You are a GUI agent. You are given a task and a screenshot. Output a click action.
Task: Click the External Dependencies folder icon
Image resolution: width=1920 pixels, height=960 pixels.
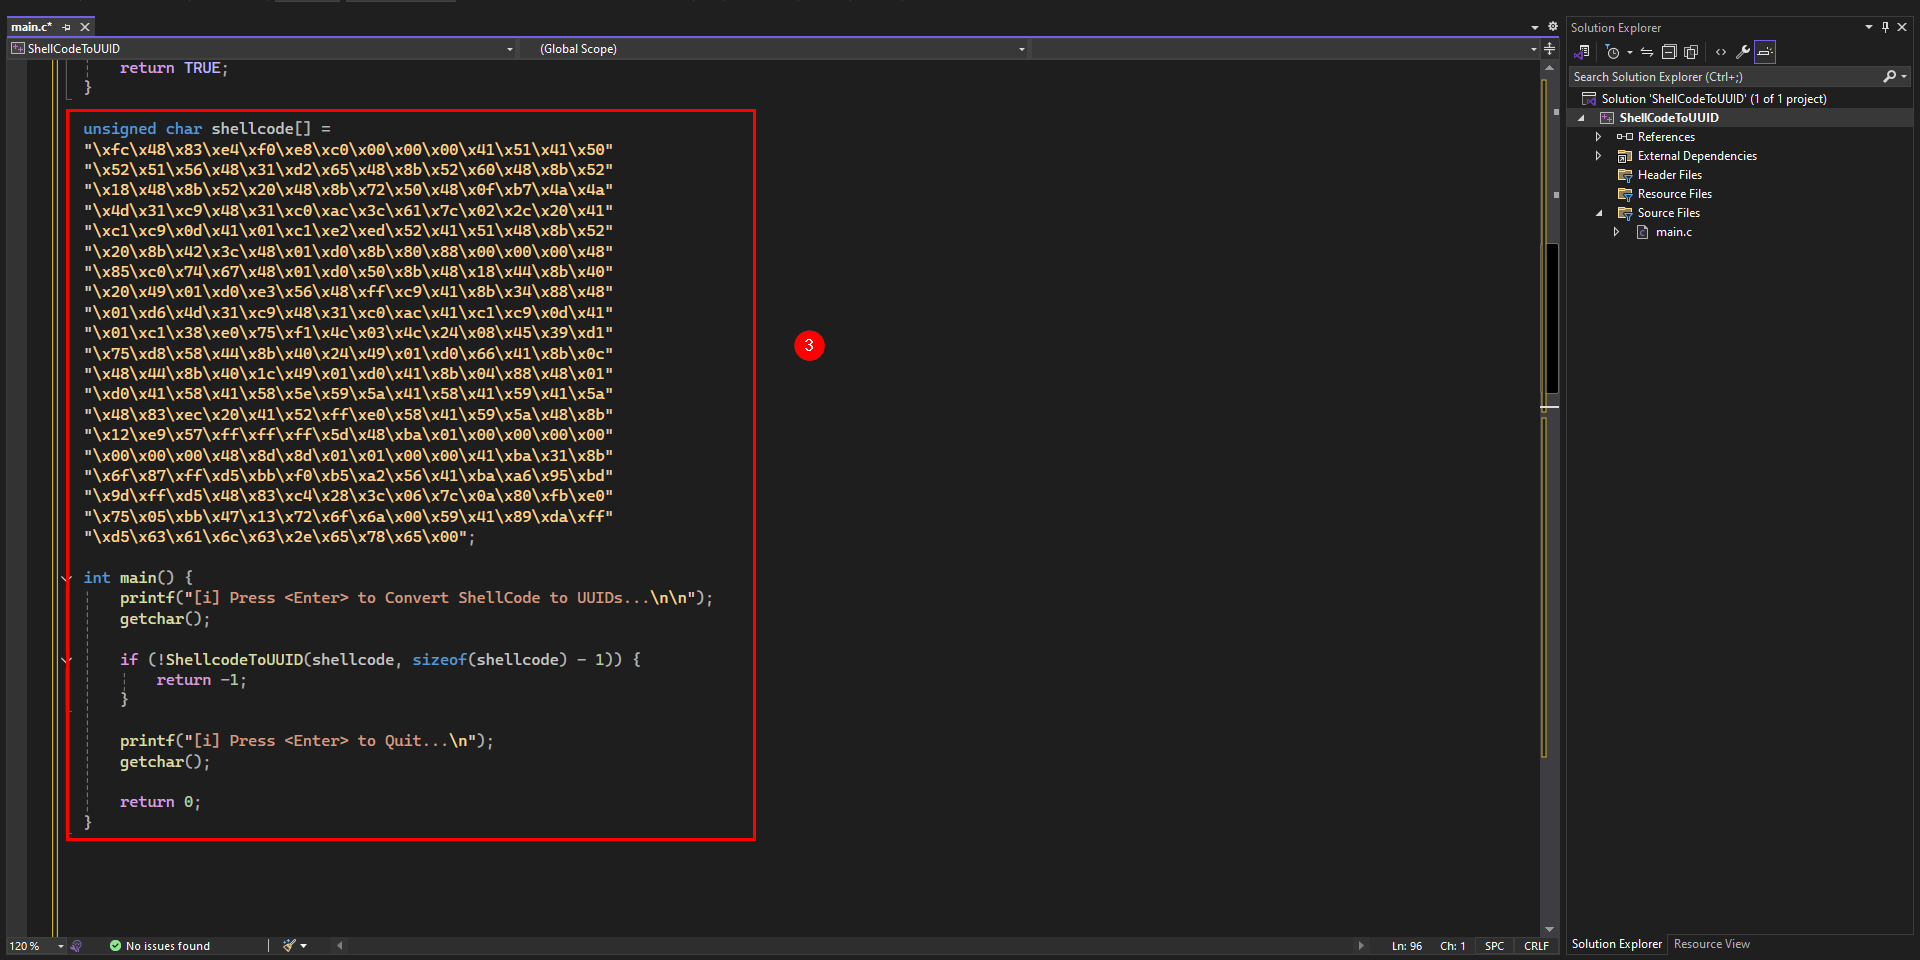[1624, 156]
